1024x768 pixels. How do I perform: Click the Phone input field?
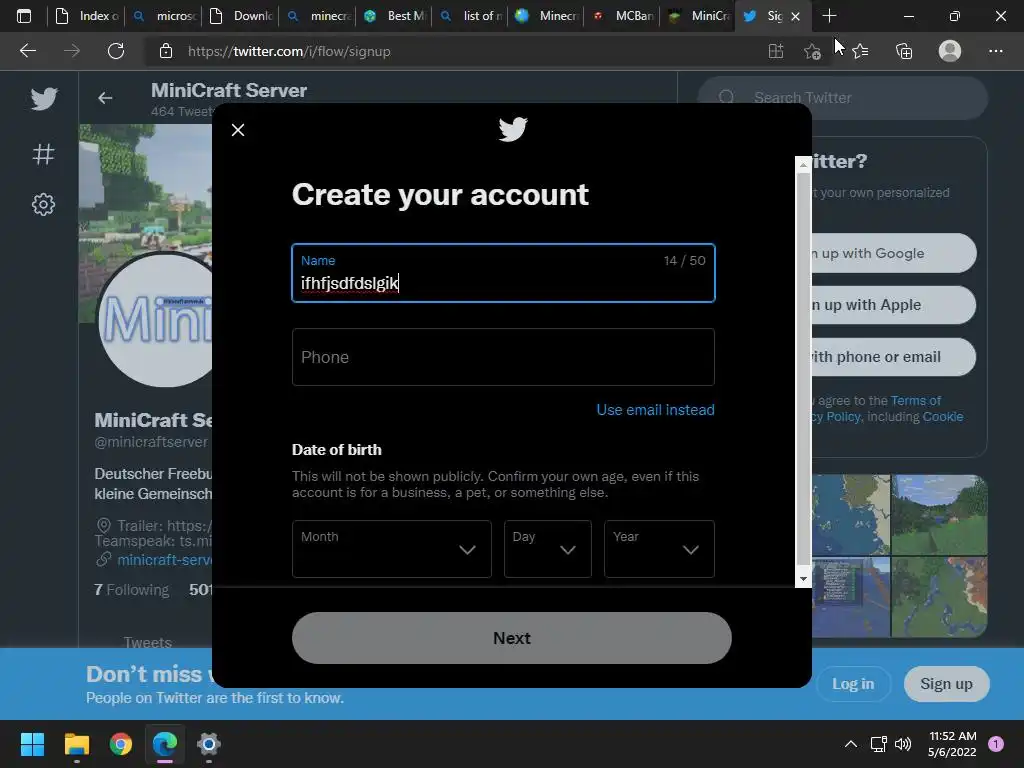[x=504, y=357]
